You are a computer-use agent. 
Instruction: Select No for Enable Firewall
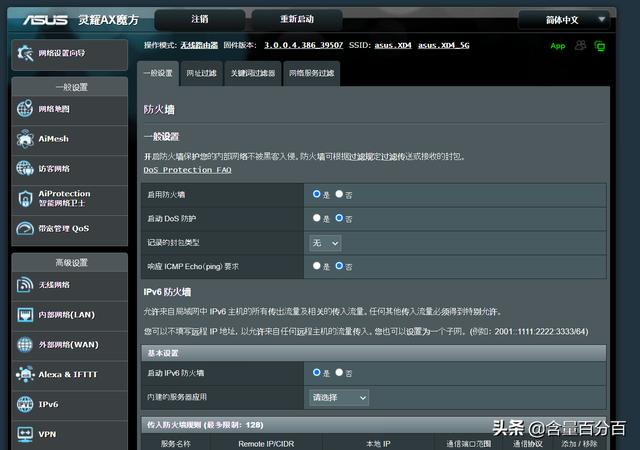[339, 194]
